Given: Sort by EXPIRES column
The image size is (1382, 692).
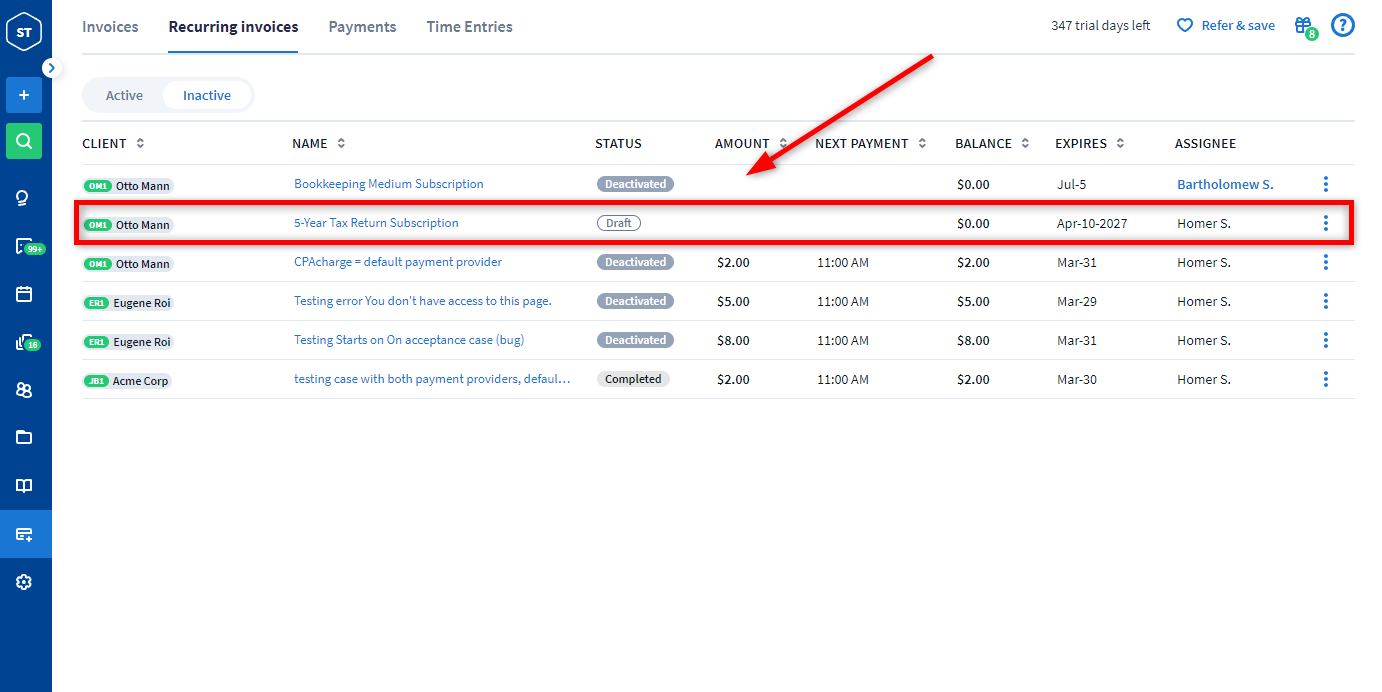Looking at the screenshot, I should 1090,143.
